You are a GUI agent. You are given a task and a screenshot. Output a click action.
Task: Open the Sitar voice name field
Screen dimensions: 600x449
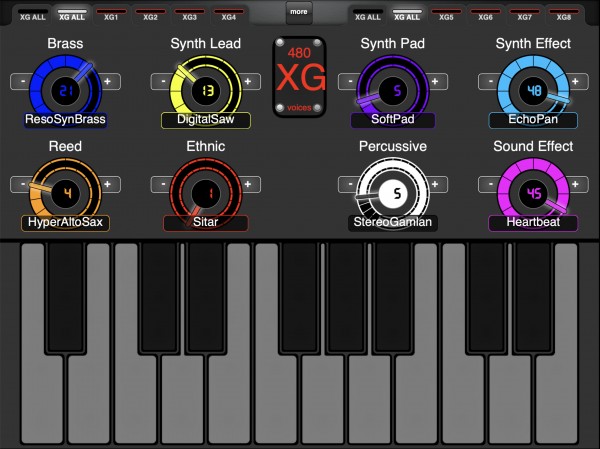206,223
